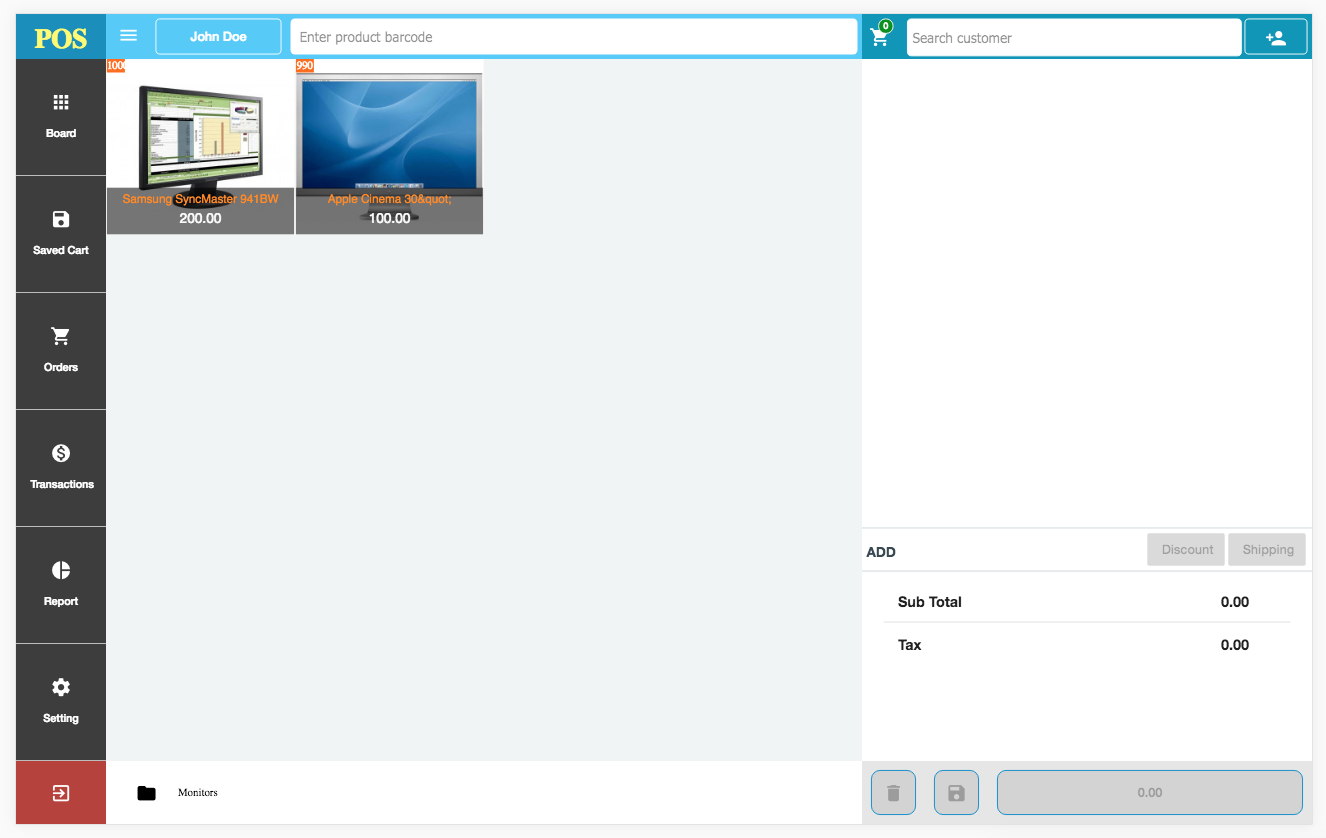Image resolution: width=1326 pixels, height=838 pixels.
Task: Click the John Doe user button
Action: (218, 37)
